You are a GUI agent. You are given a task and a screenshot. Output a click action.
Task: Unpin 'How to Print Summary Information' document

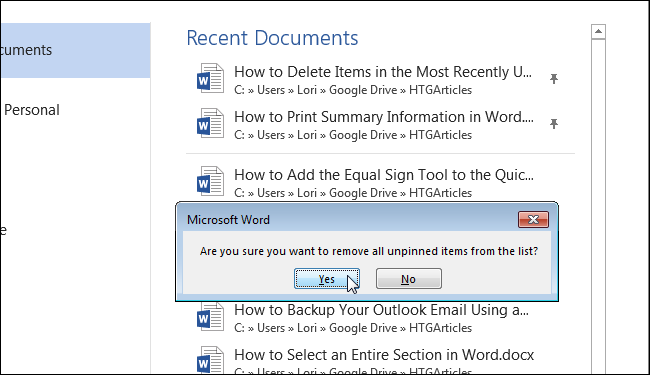(x=553, y=123)
